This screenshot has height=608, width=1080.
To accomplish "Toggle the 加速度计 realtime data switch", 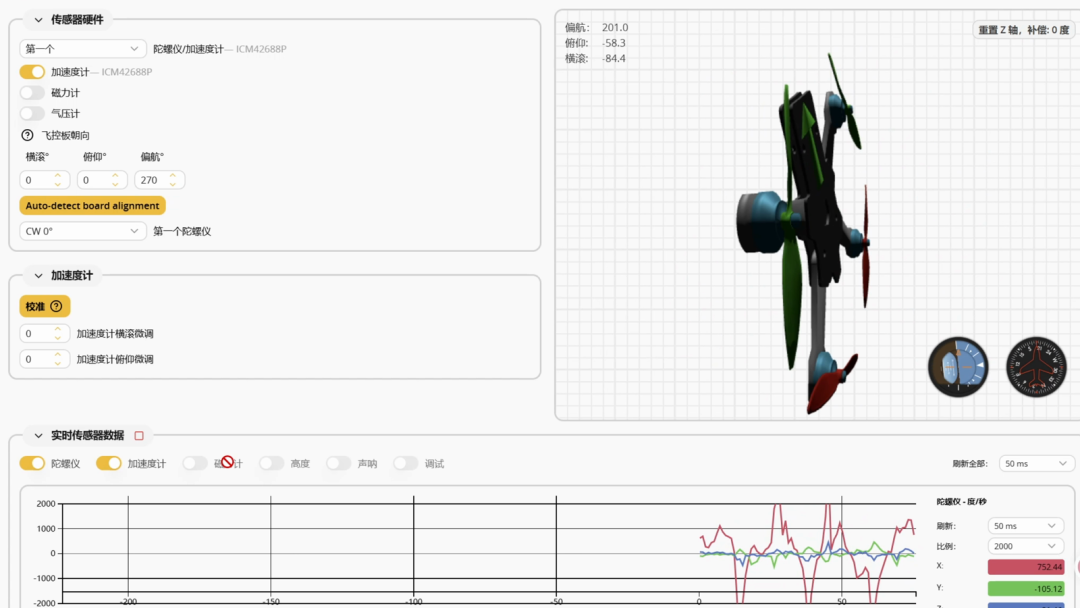I will (109, 463).
